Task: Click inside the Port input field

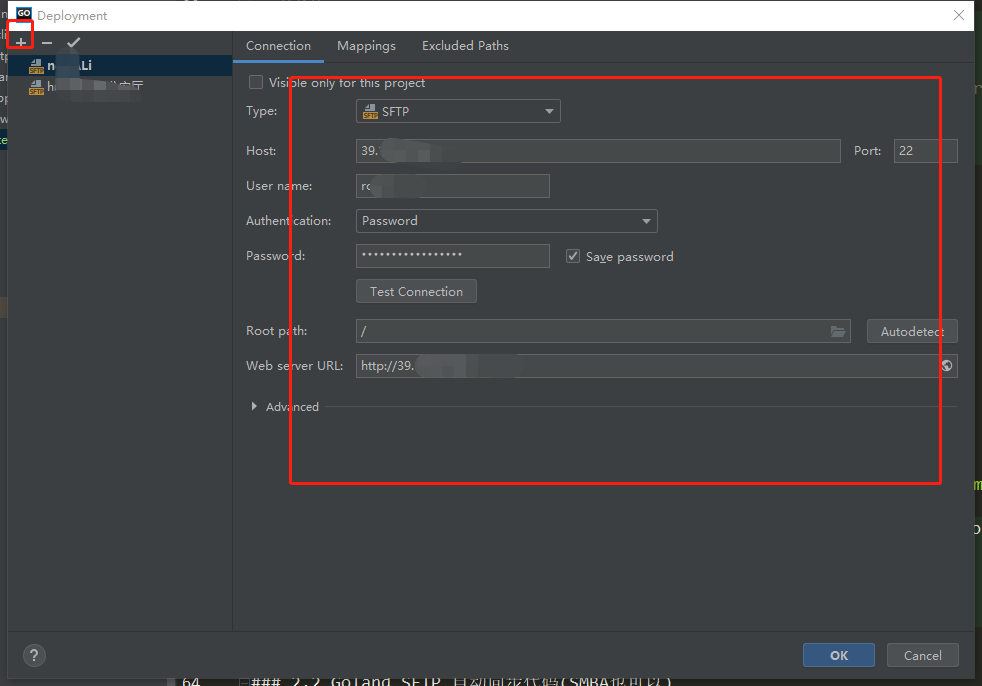Action: pyautogui.click(x=924, y=150)
